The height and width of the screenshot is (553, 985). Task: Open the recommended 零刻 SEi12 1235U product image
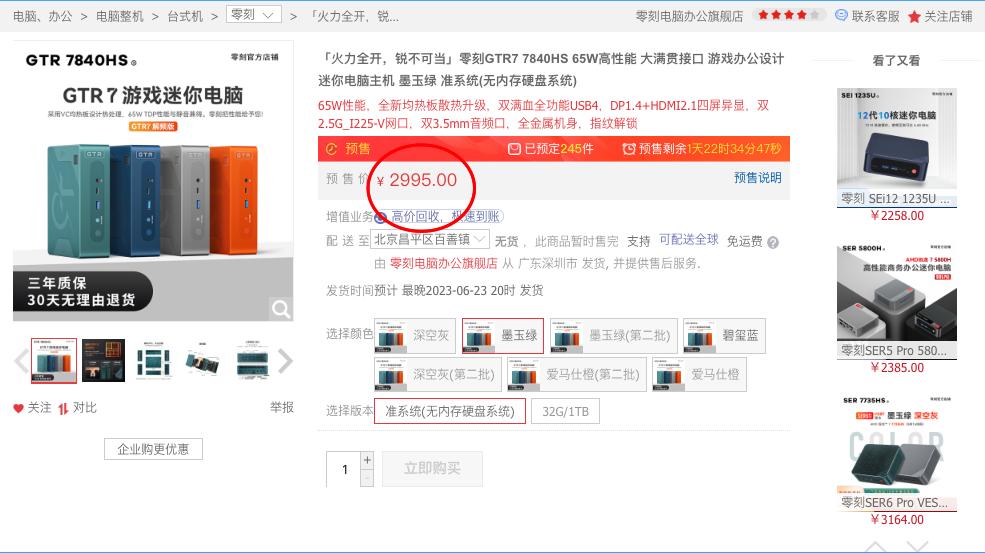896,138
